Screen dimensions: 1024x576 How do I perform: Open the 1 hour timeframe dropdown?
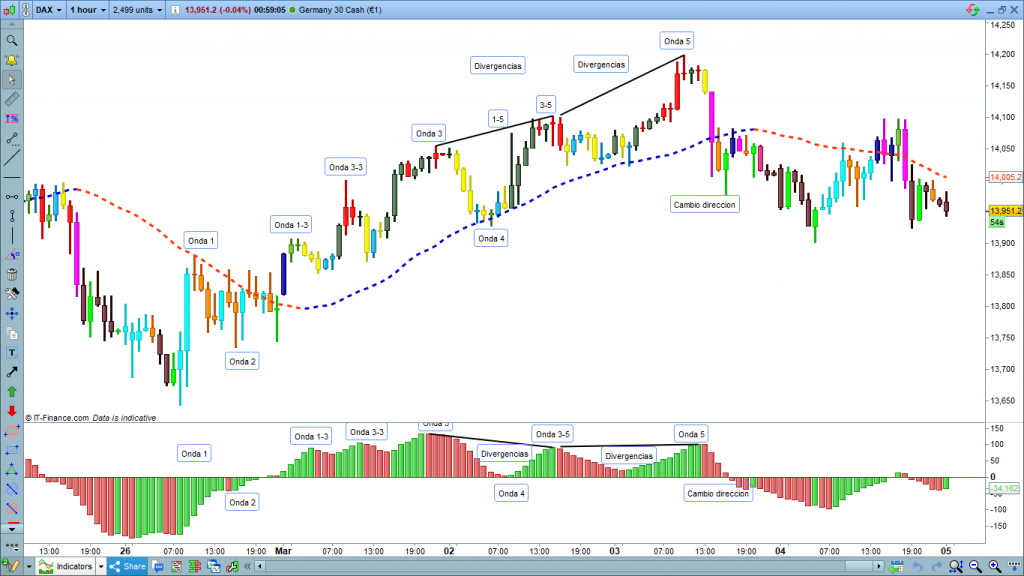[x=87, y=9]
